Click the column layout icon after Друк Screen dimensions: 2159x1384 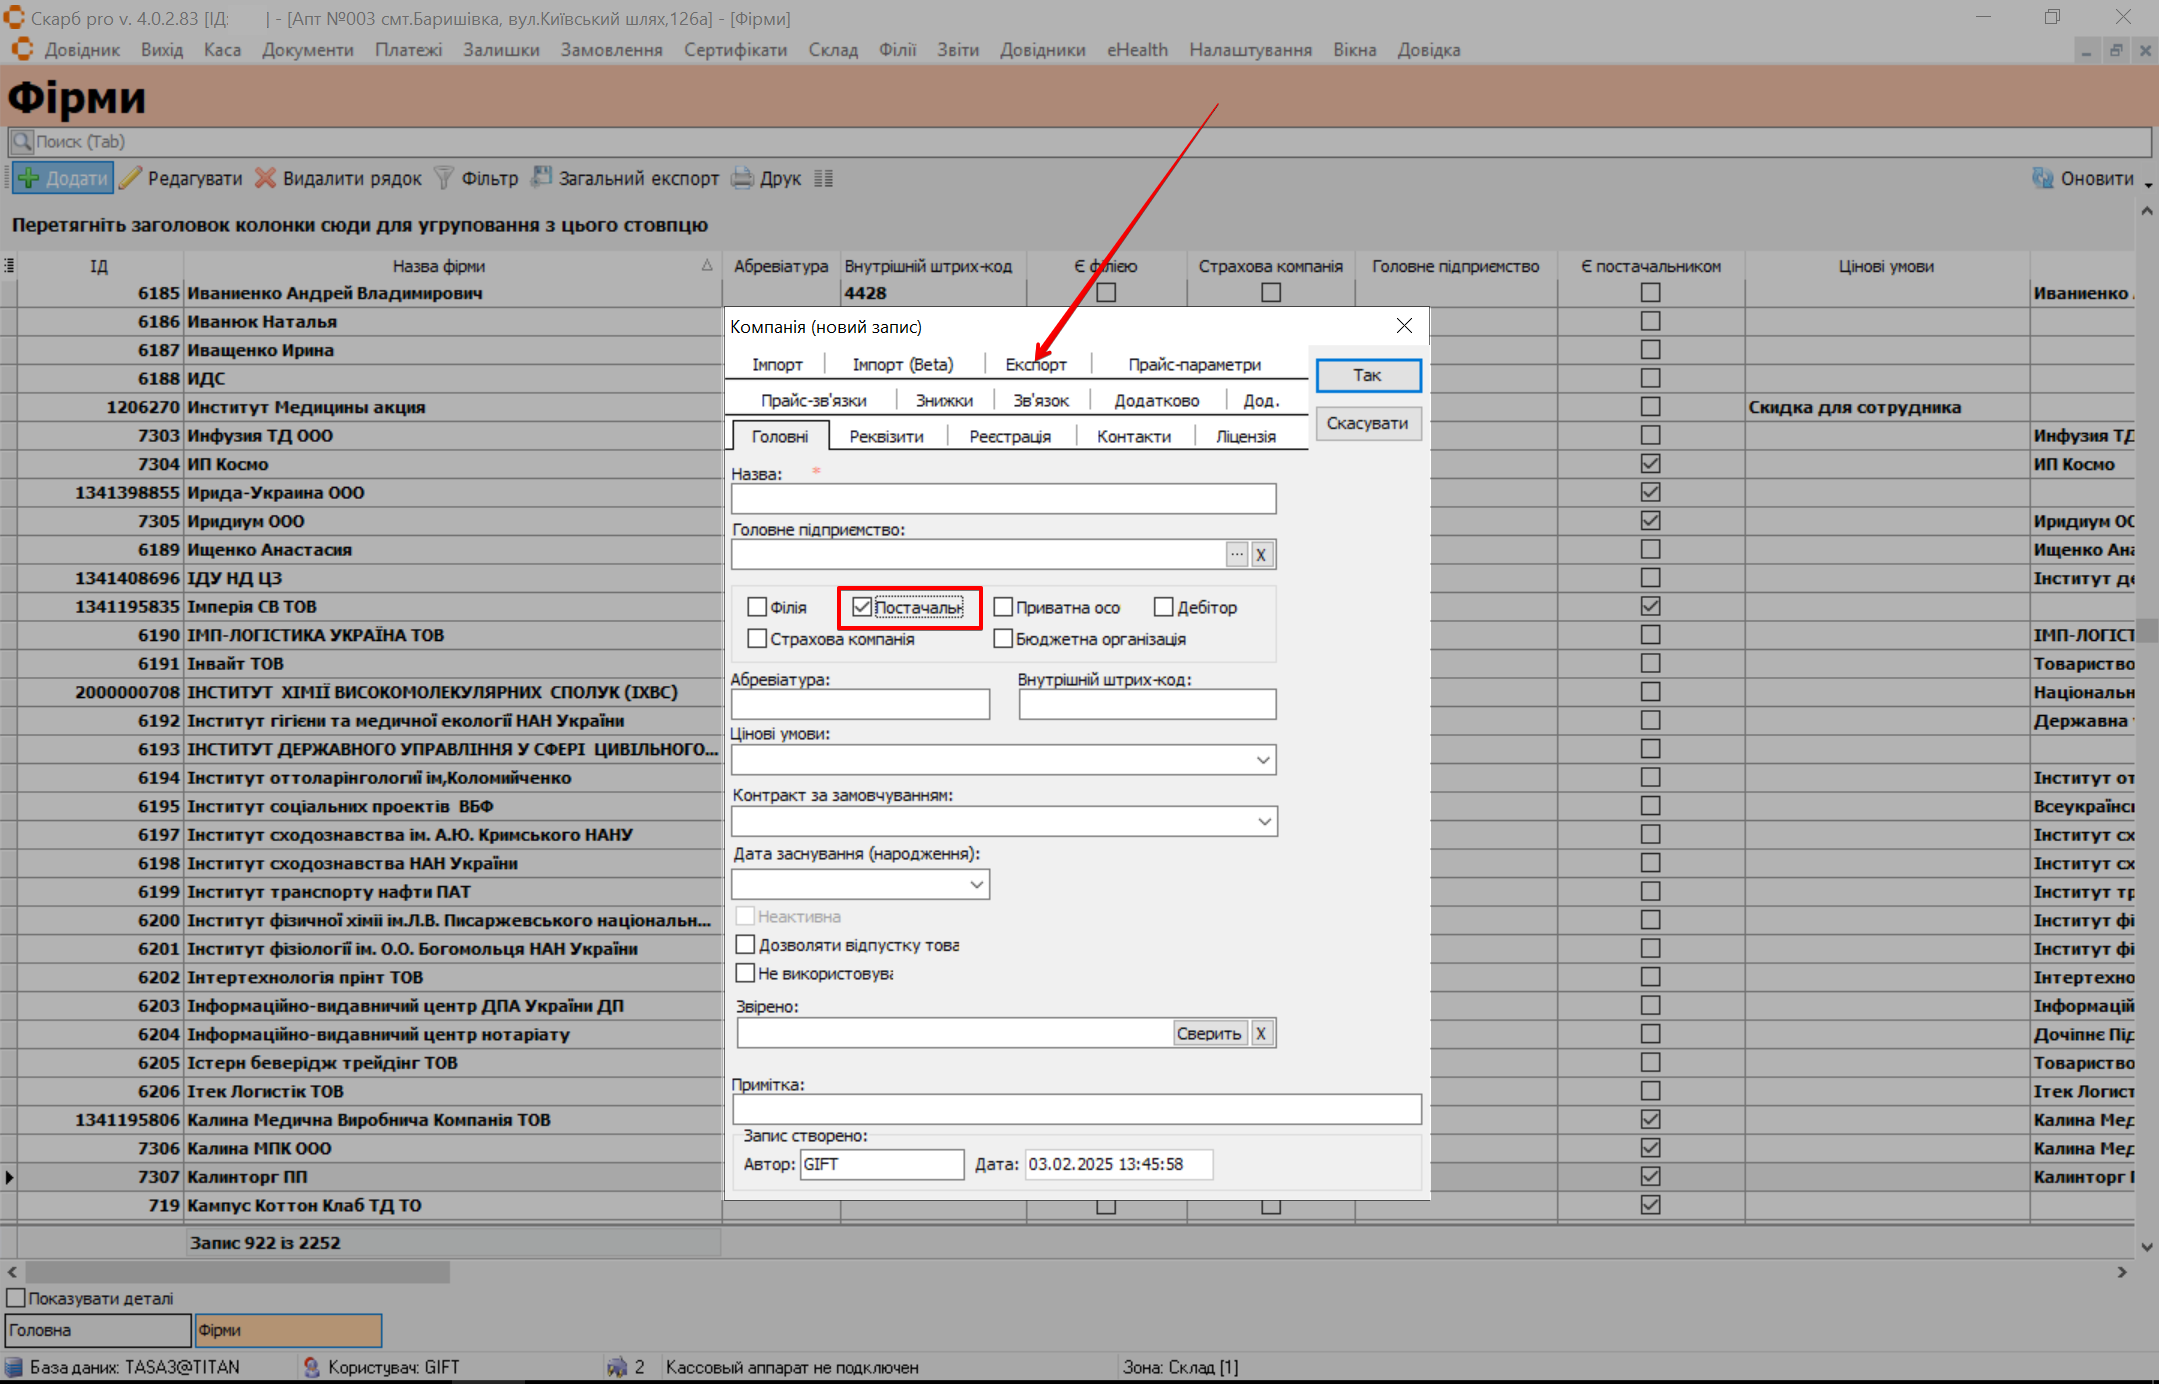point(823,179)
